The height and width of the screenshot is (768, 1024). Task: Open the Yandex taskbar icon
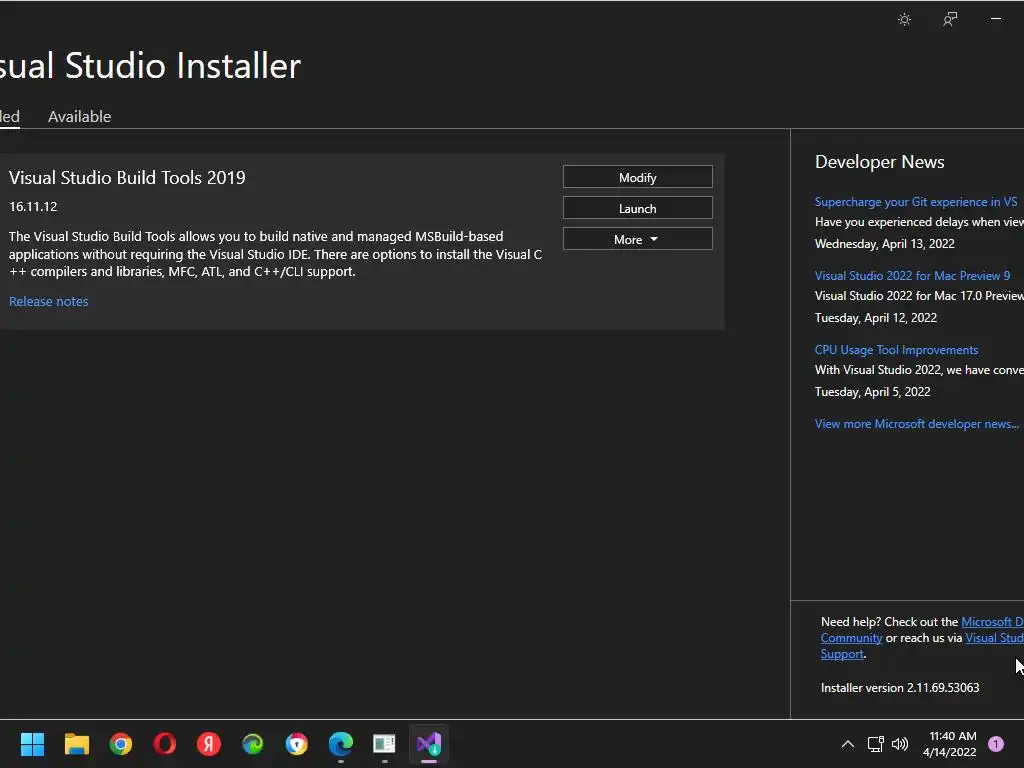point(209,744)
